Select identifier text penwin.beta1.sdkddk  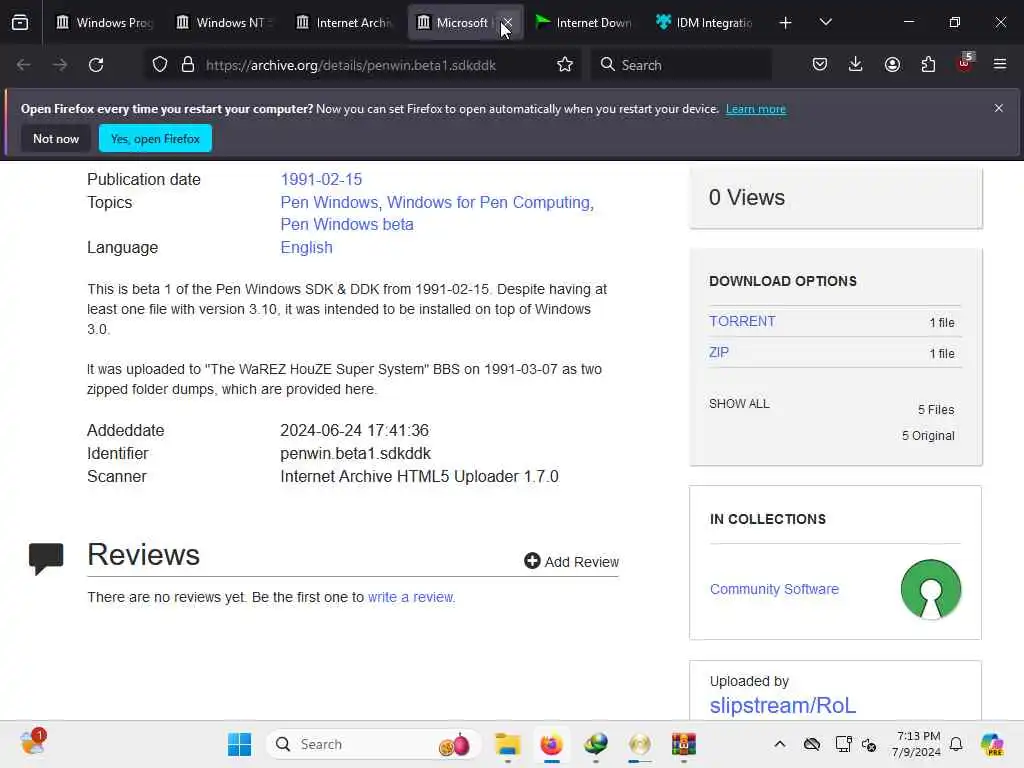point(355,454)
